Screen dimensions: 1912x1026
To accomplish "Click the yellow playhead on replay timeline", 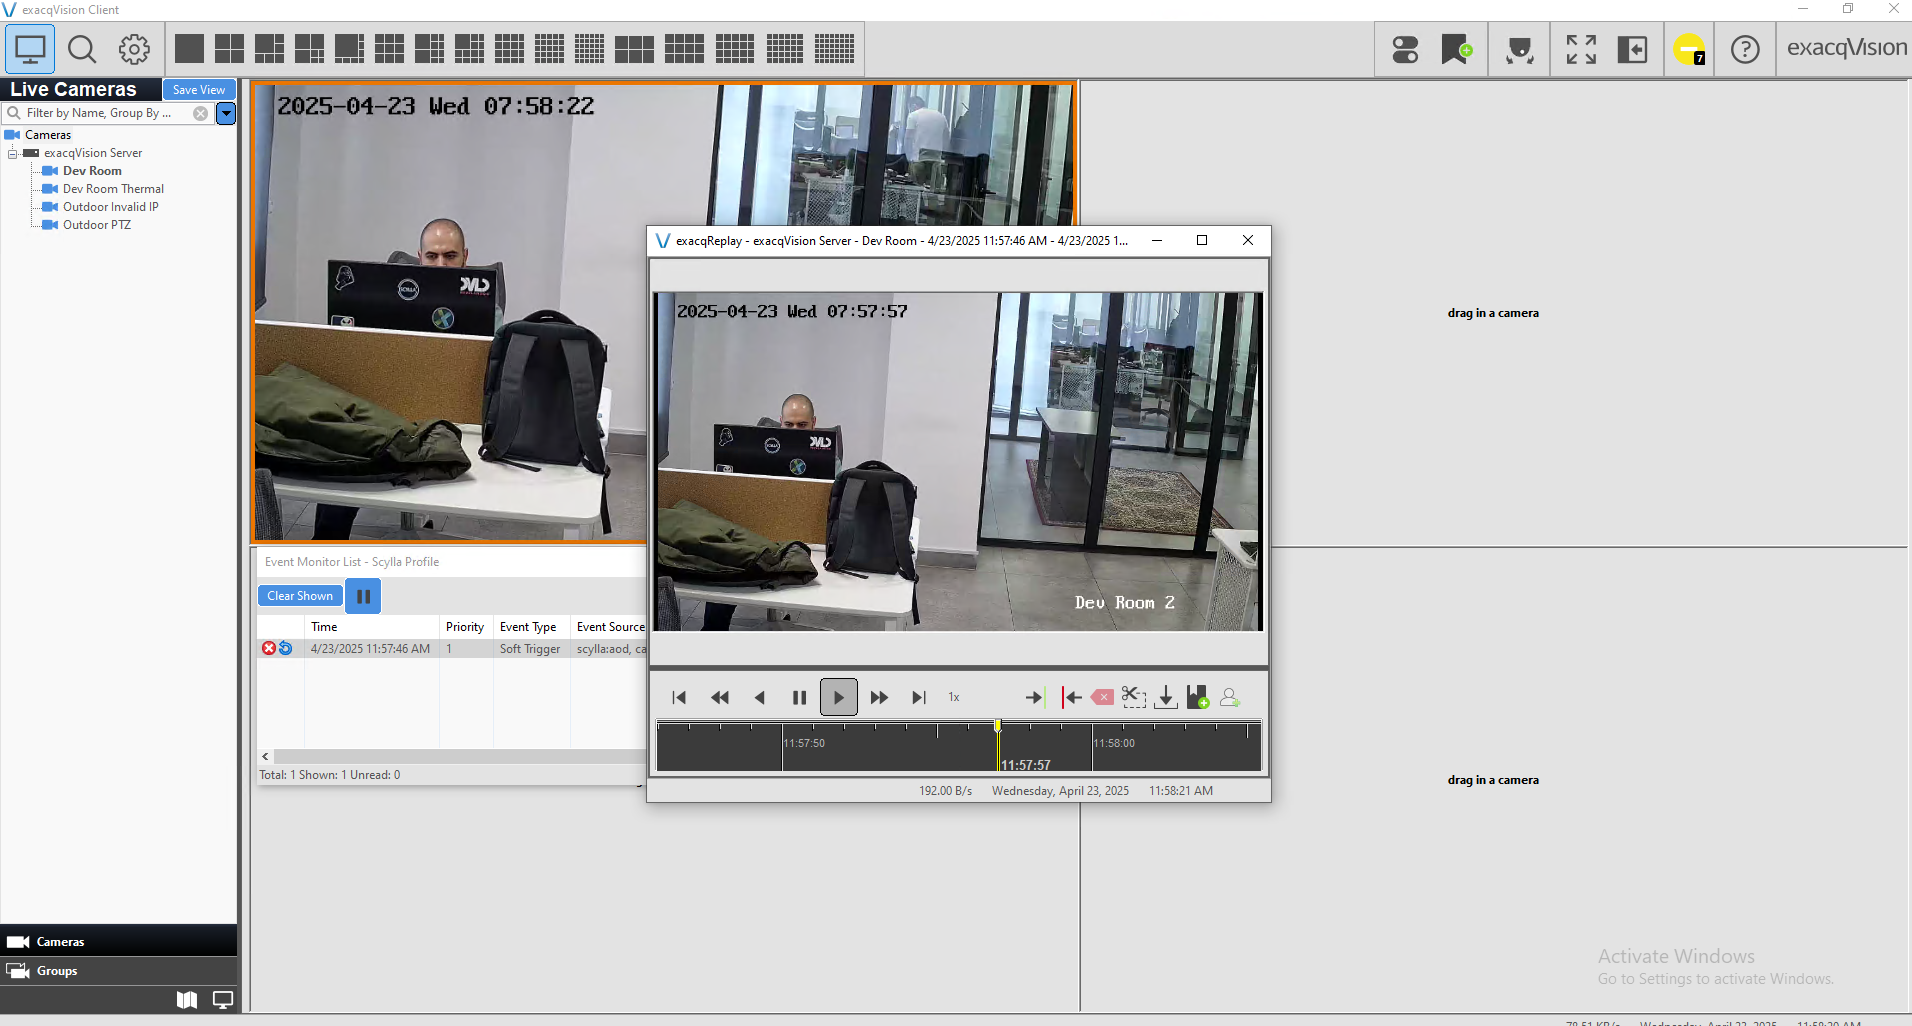I will (998, 726).
